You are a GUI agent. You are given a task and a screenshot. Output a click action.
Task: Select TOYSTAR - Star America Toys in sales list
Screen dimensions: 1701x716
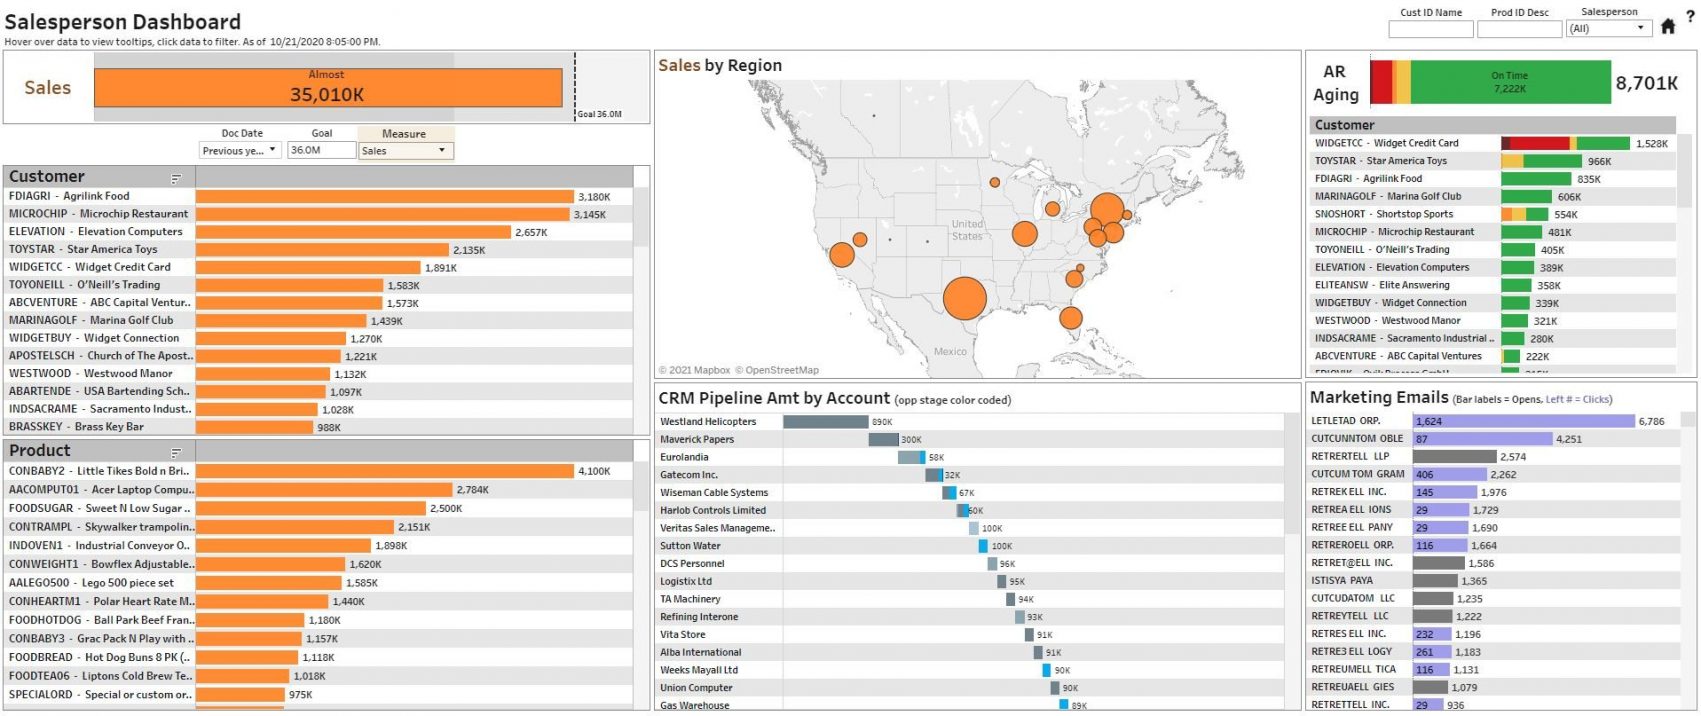pos(318,250)
